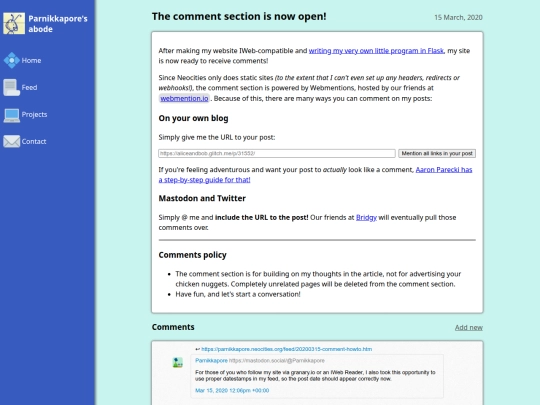Open the Home menu item
540x405 pixels.
coord(31,60)
